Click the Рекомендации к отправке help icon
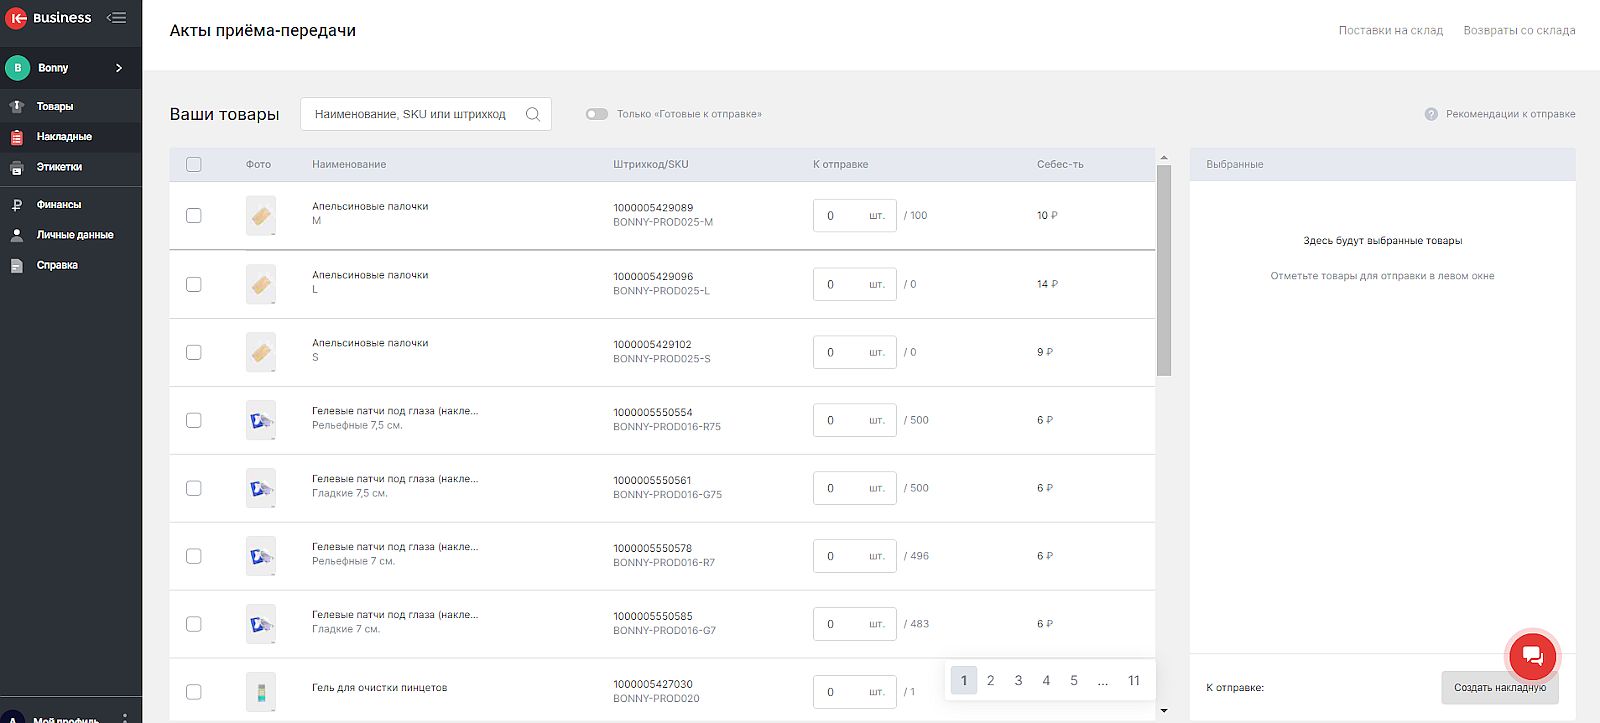This screenshot has width=1600, height=723. tap(1431, 114)
